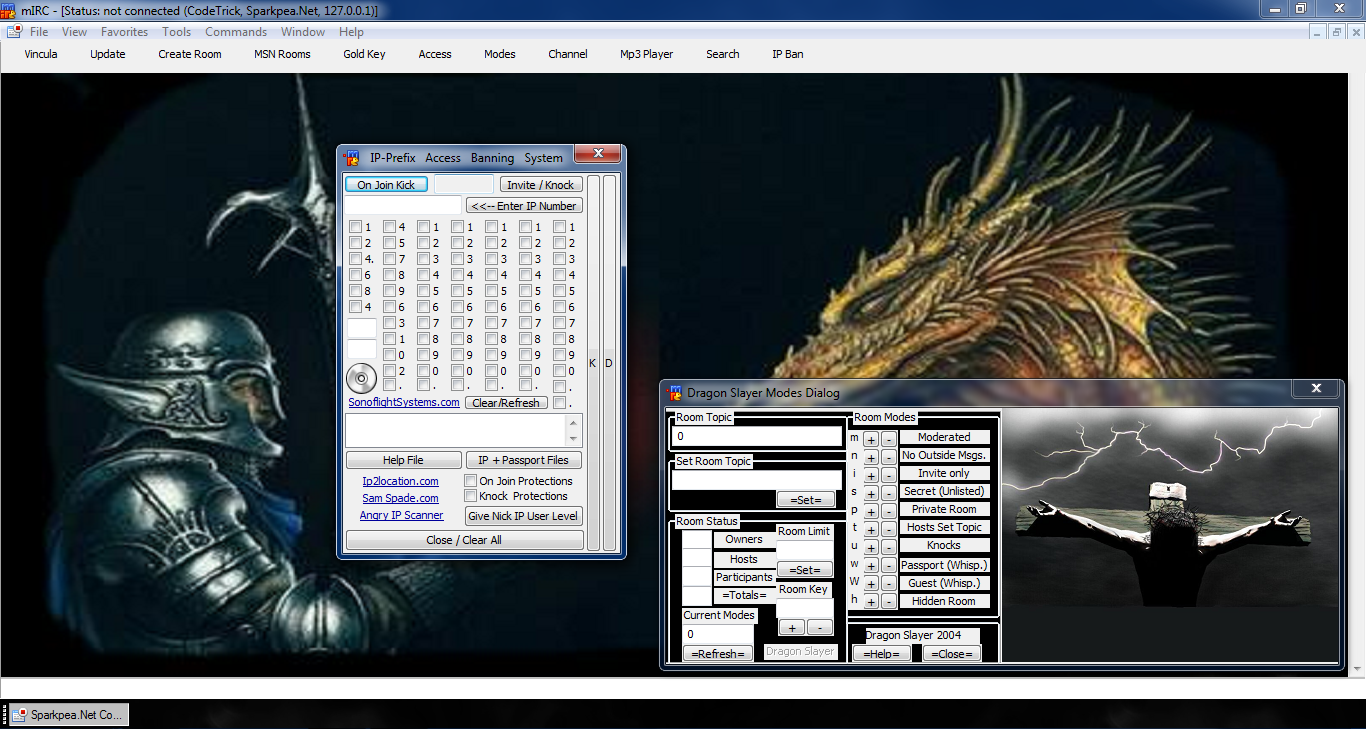The width and height of the screenshot is (1366, 729).
Task: Click the tall K bar button
Action: [x=593, y=363]
